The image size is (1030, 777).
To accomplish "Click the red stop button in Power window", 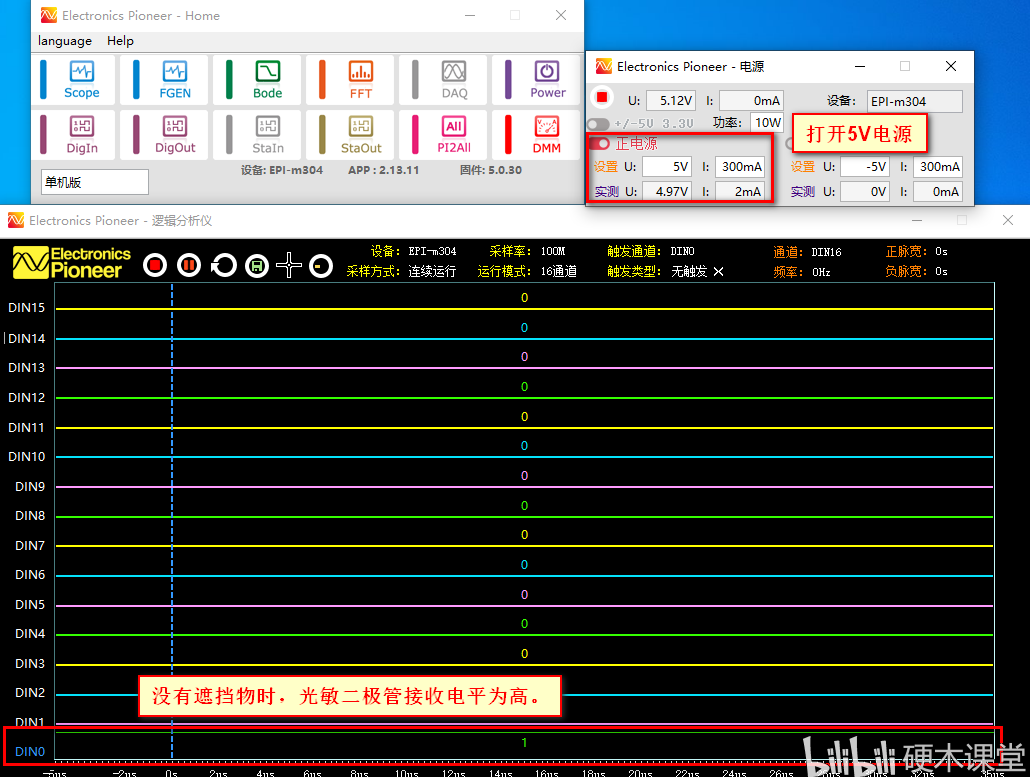I will click(x=602, y=98).
